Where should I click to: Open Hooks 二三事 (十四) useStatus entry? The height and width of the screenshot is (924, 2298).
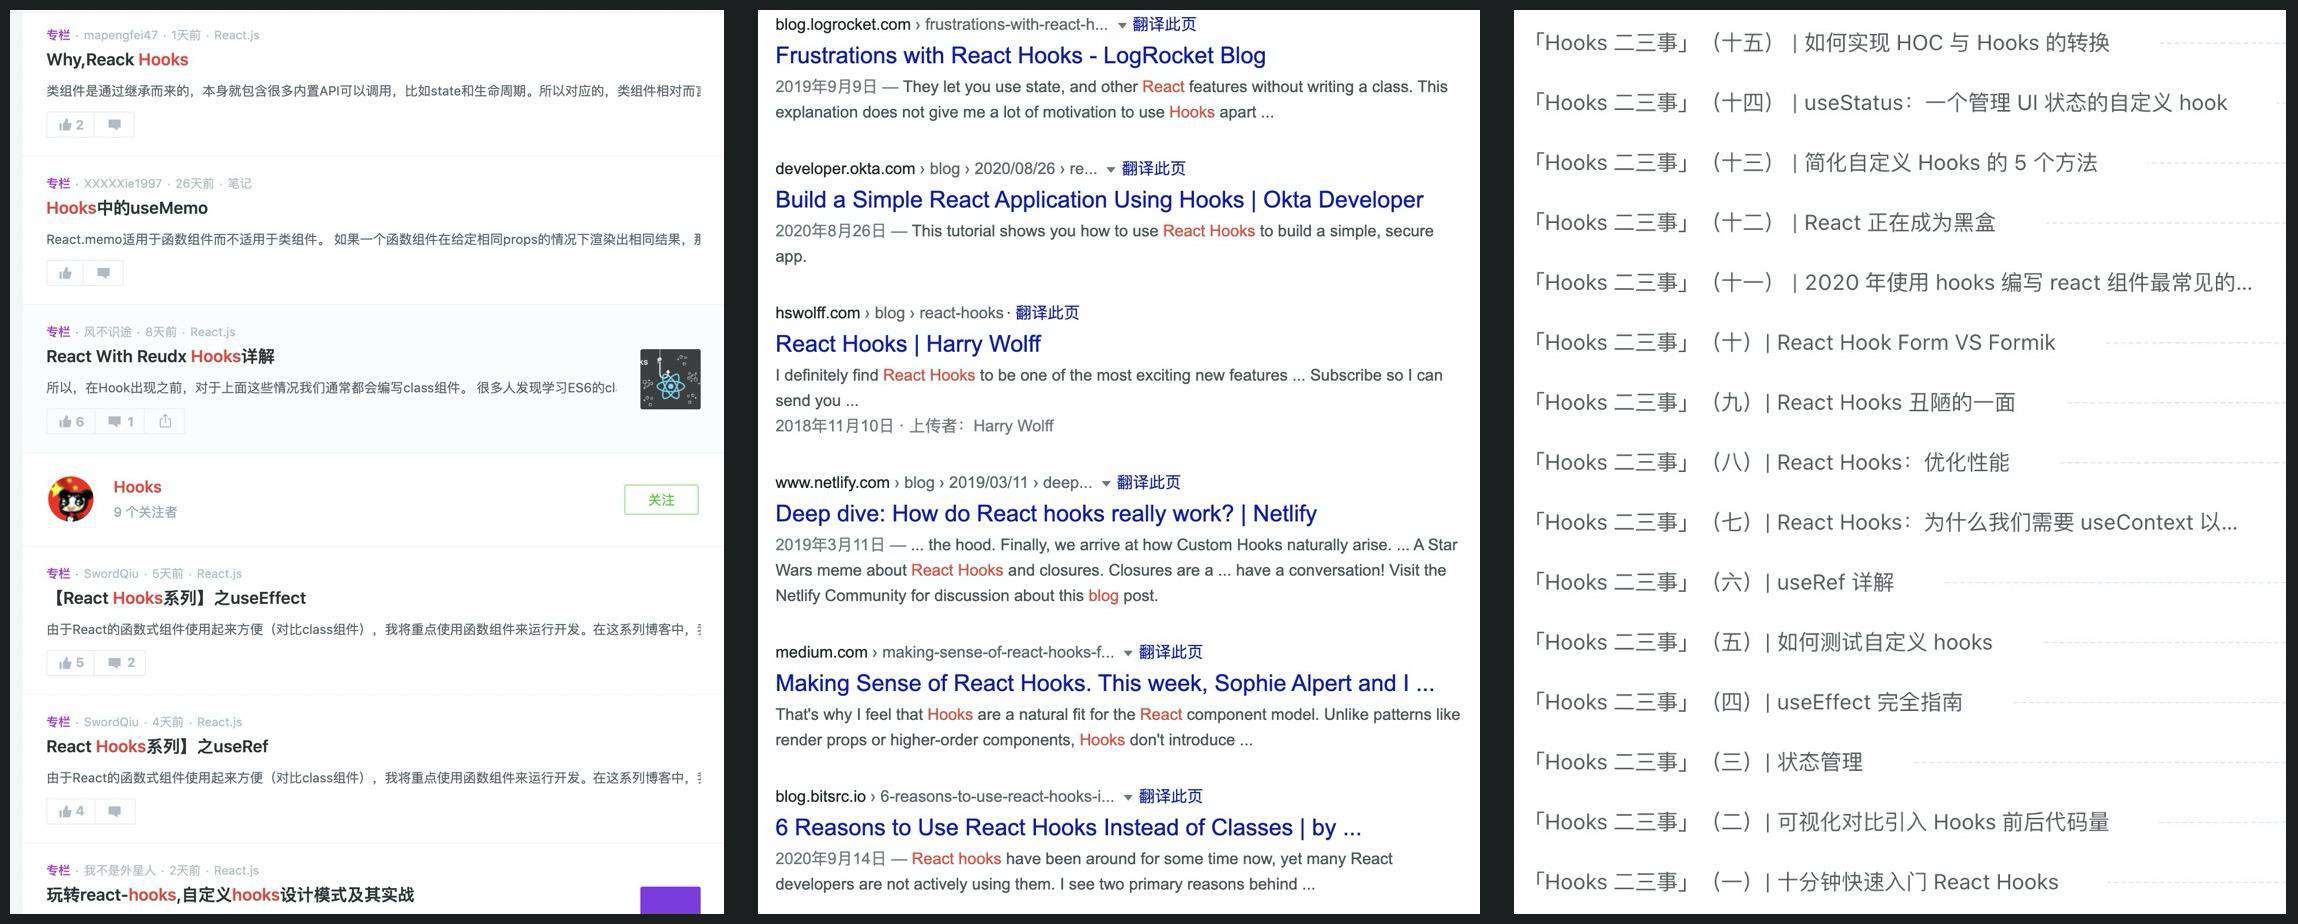pos(1880,102)
